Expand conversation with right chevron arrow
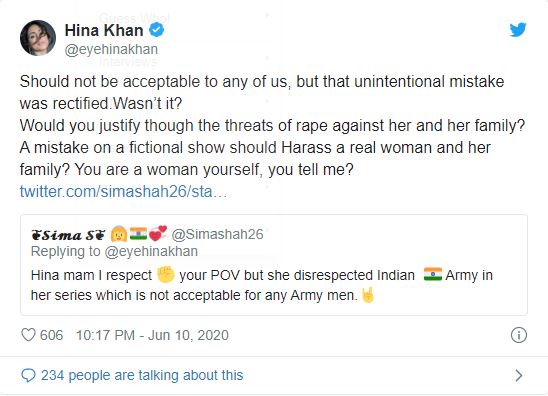548x396 pixels. 519,375
